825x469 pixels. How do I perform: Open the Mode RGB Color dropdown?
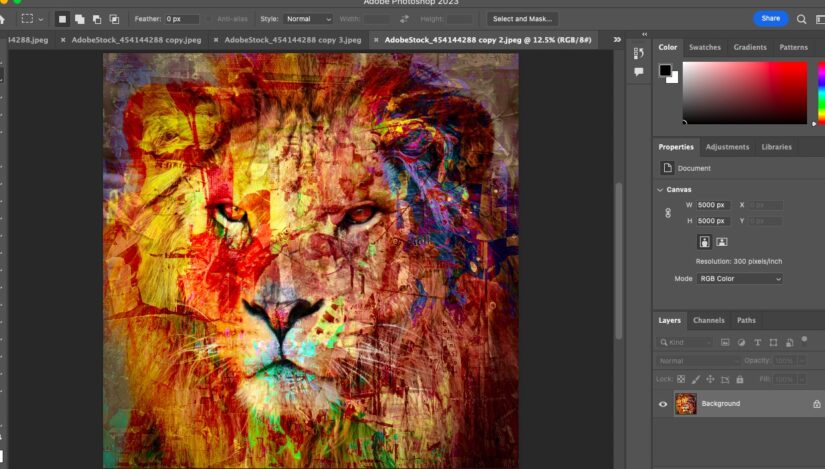[739, 278]
